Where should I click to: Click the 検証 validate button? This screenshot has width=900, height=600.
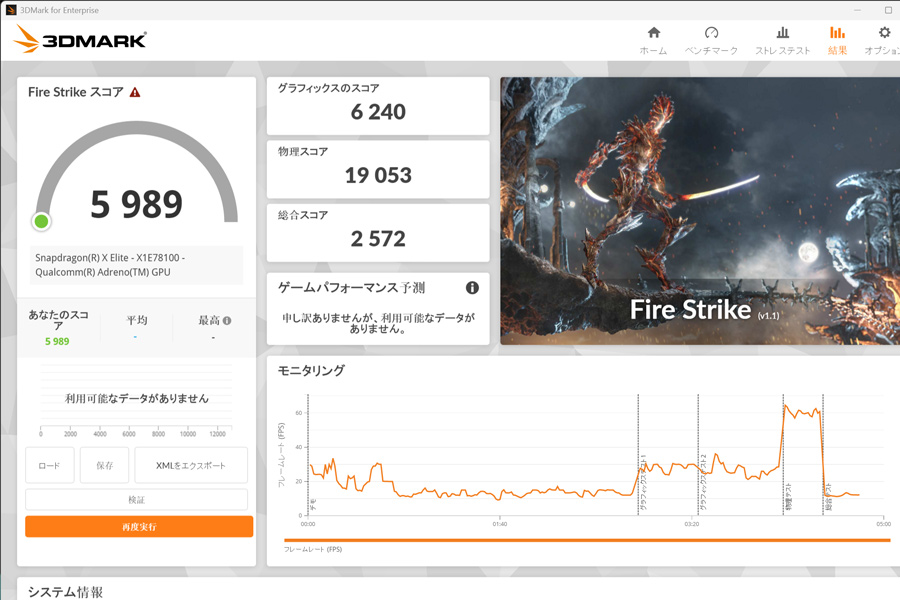click(x=137, y=500)
